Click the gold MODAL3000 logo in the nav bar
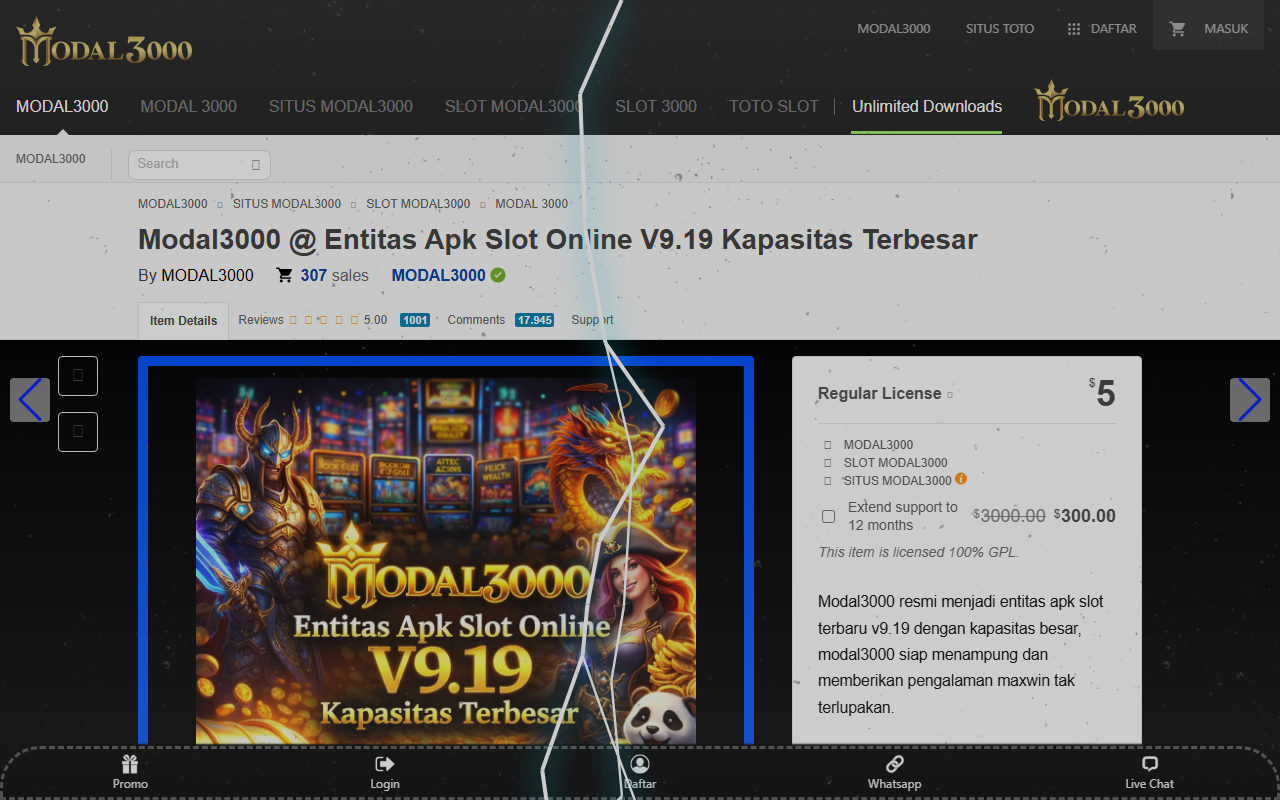The image size is (1280, 800). tap(1109, 103)
